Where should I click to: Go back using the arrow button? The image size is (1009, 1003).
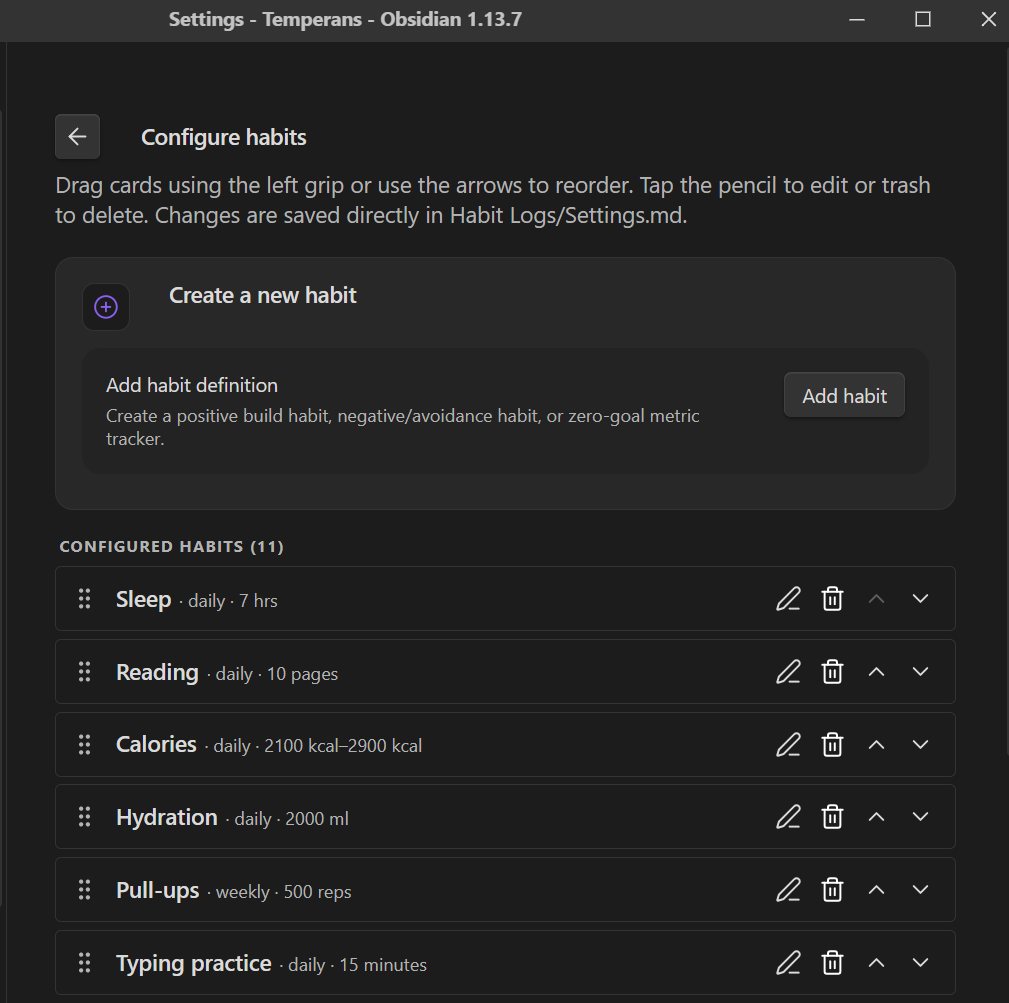[77, 136]
